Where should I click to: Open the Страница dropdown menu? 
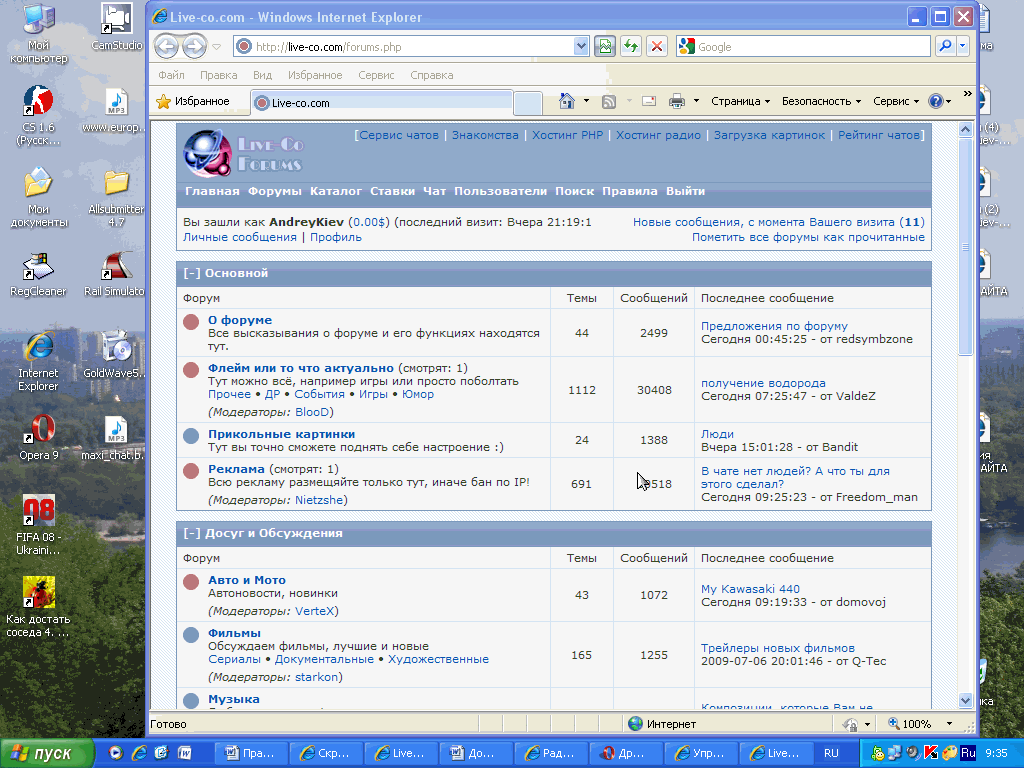(740, 101)
